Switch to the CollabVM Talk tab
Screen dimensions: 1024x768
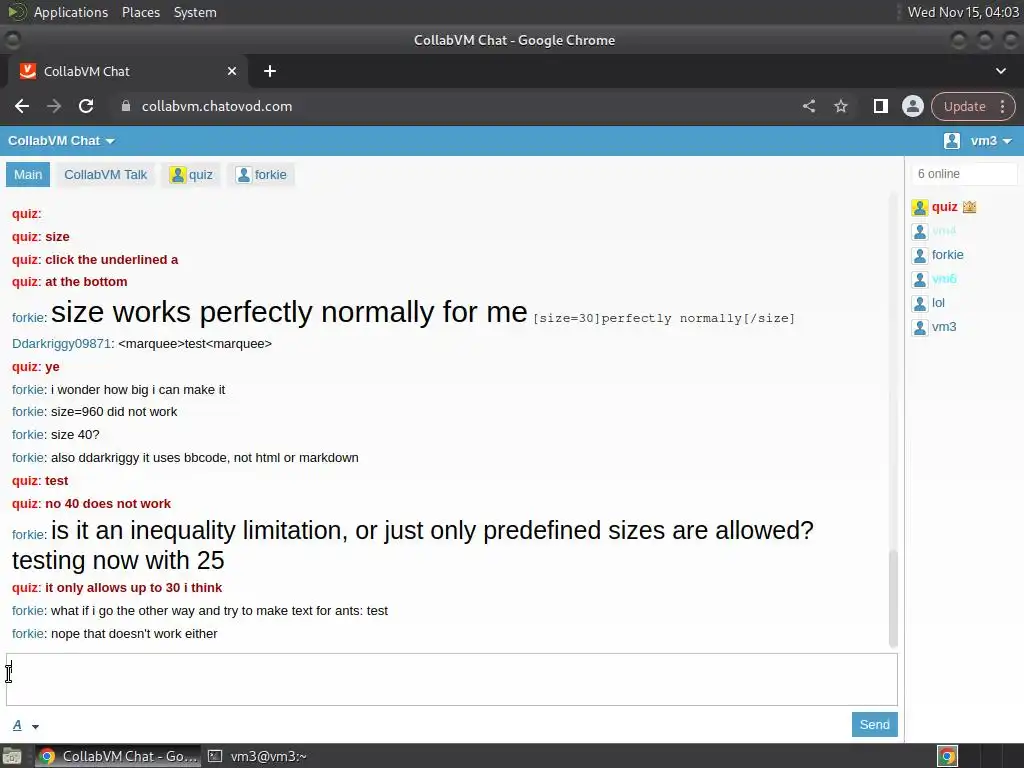point(106,175)
